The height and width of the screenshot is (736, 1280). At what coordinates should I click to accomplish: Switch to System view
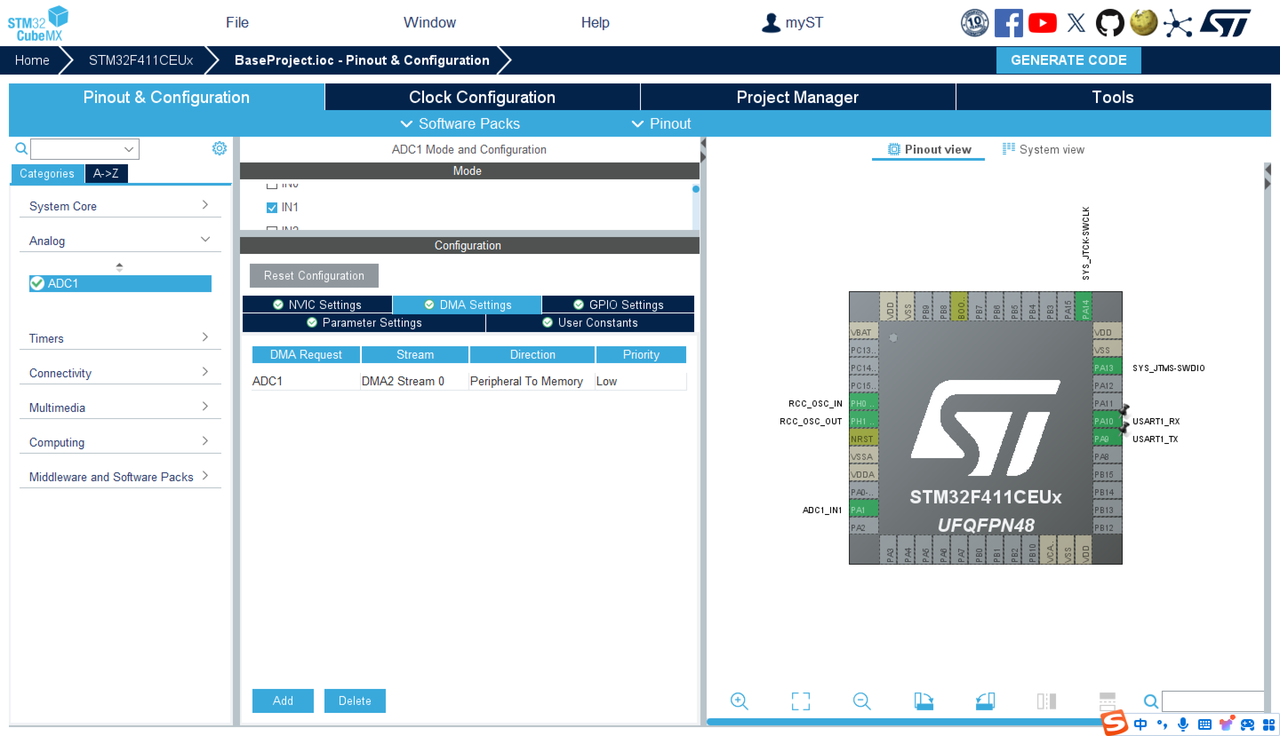(1044, 150)
